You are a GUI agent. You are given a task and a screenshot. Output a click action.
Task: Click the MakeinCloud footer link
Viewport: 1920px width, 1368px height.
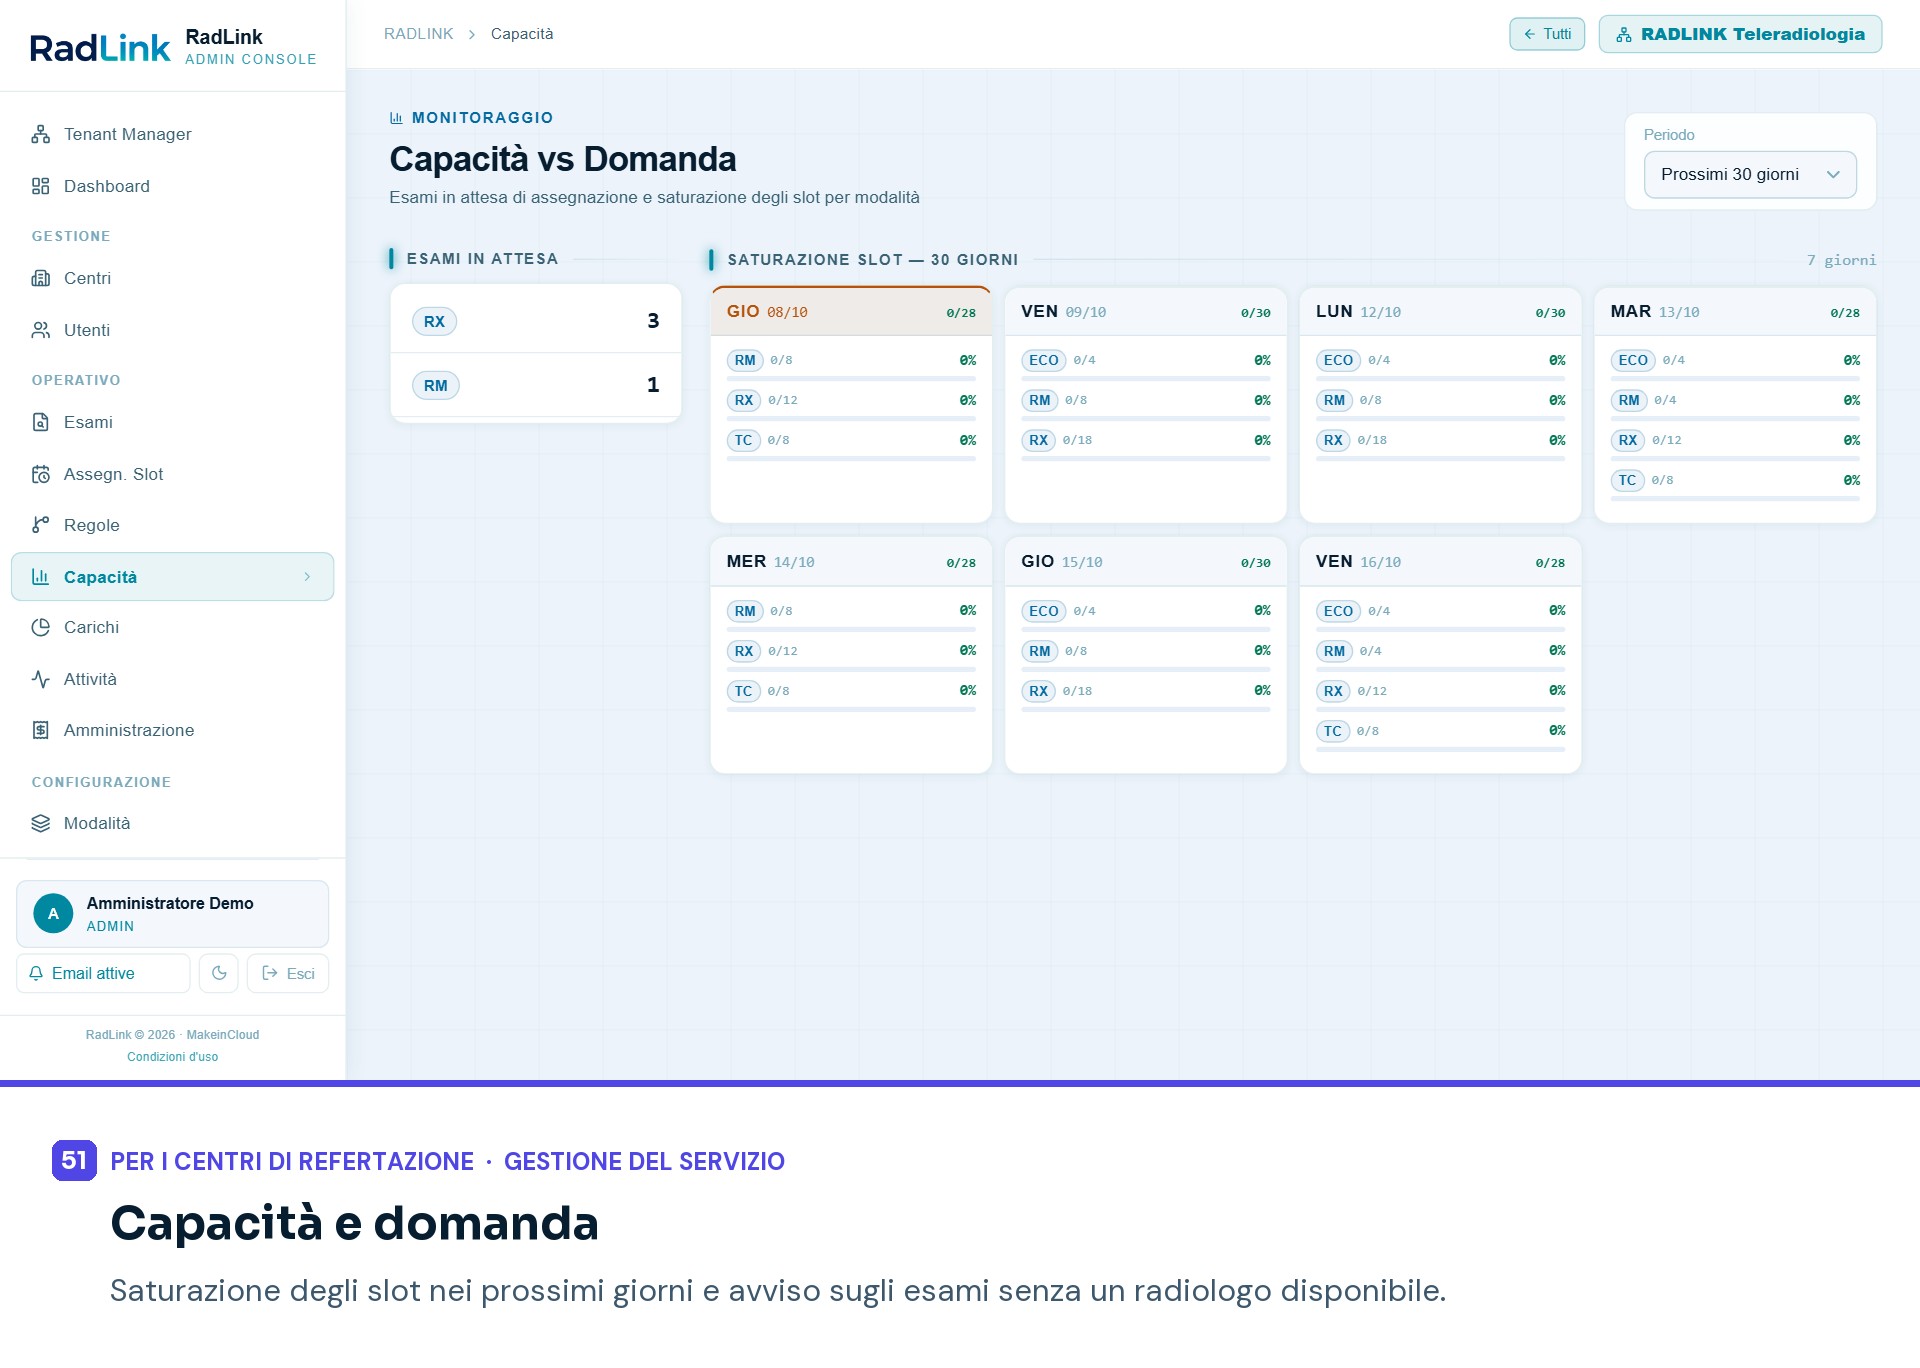coord(222,1035)
